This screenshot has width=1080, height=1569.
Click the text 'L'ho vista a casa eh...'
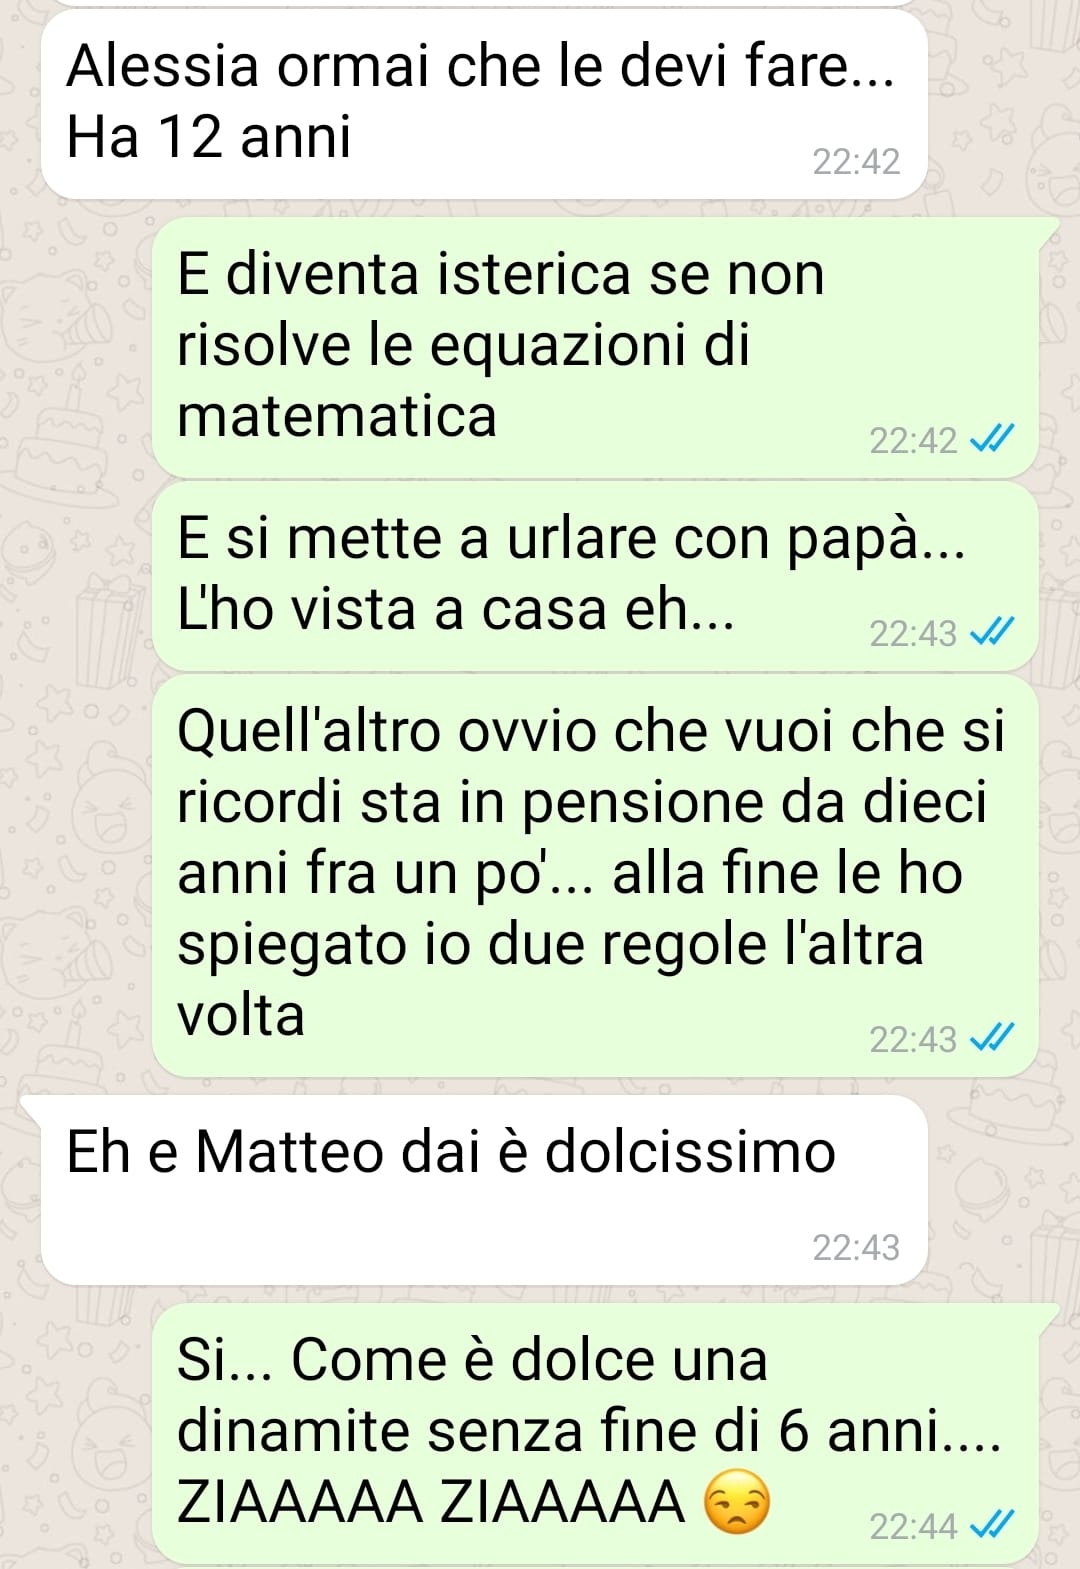[456, 608]
